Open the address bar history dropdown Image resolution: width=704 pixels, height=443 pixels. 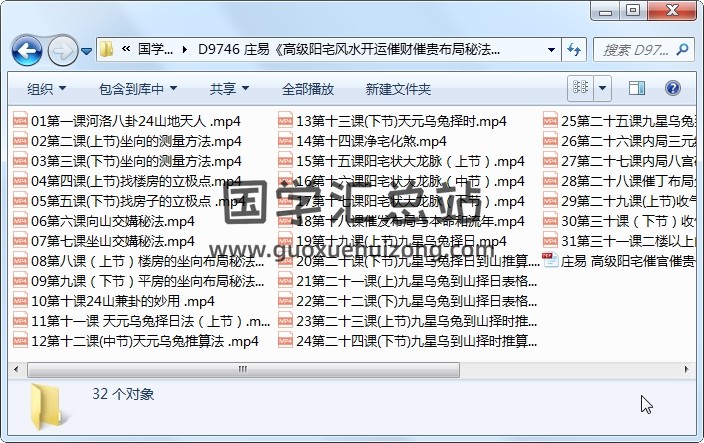[x=551, y=50]
